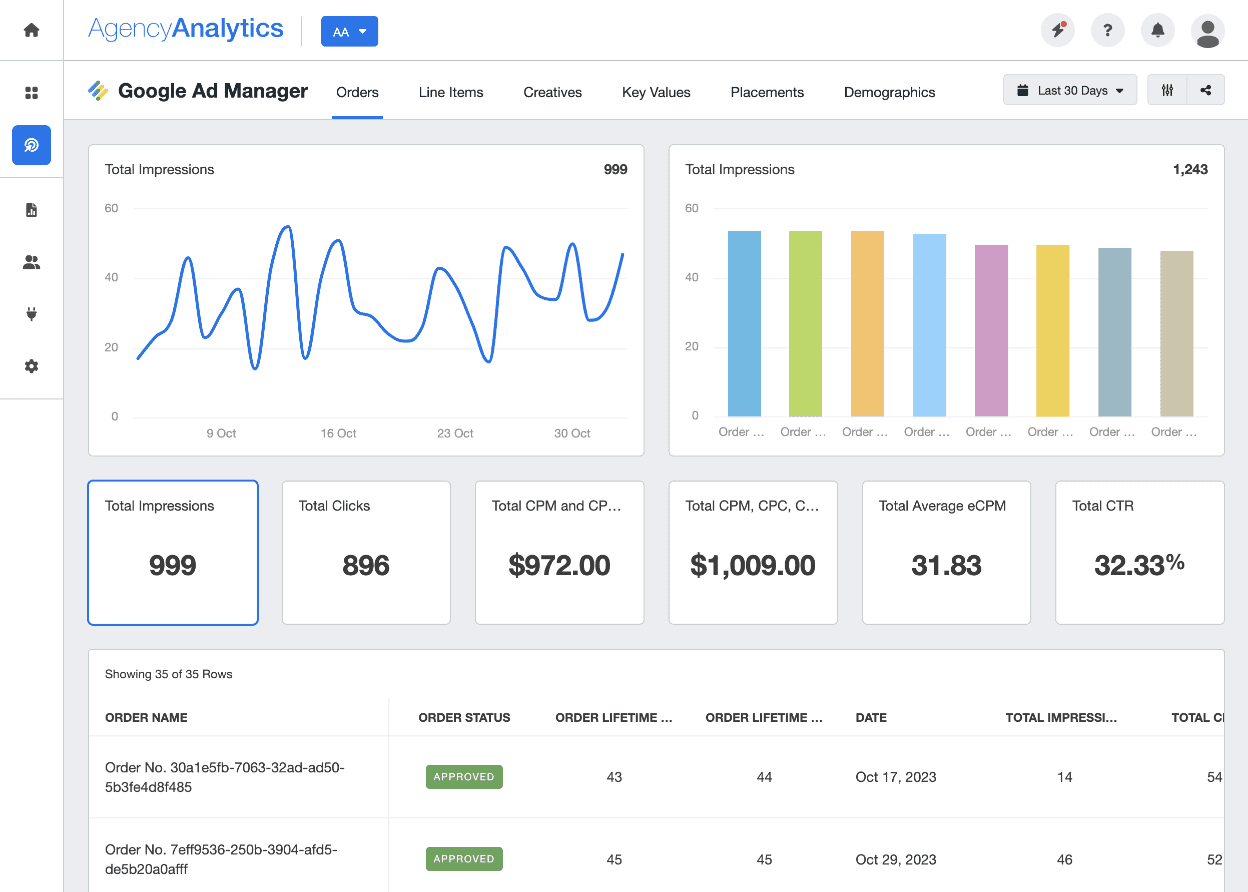
Task: Sort by the Order Status column header
Action: 464,717
